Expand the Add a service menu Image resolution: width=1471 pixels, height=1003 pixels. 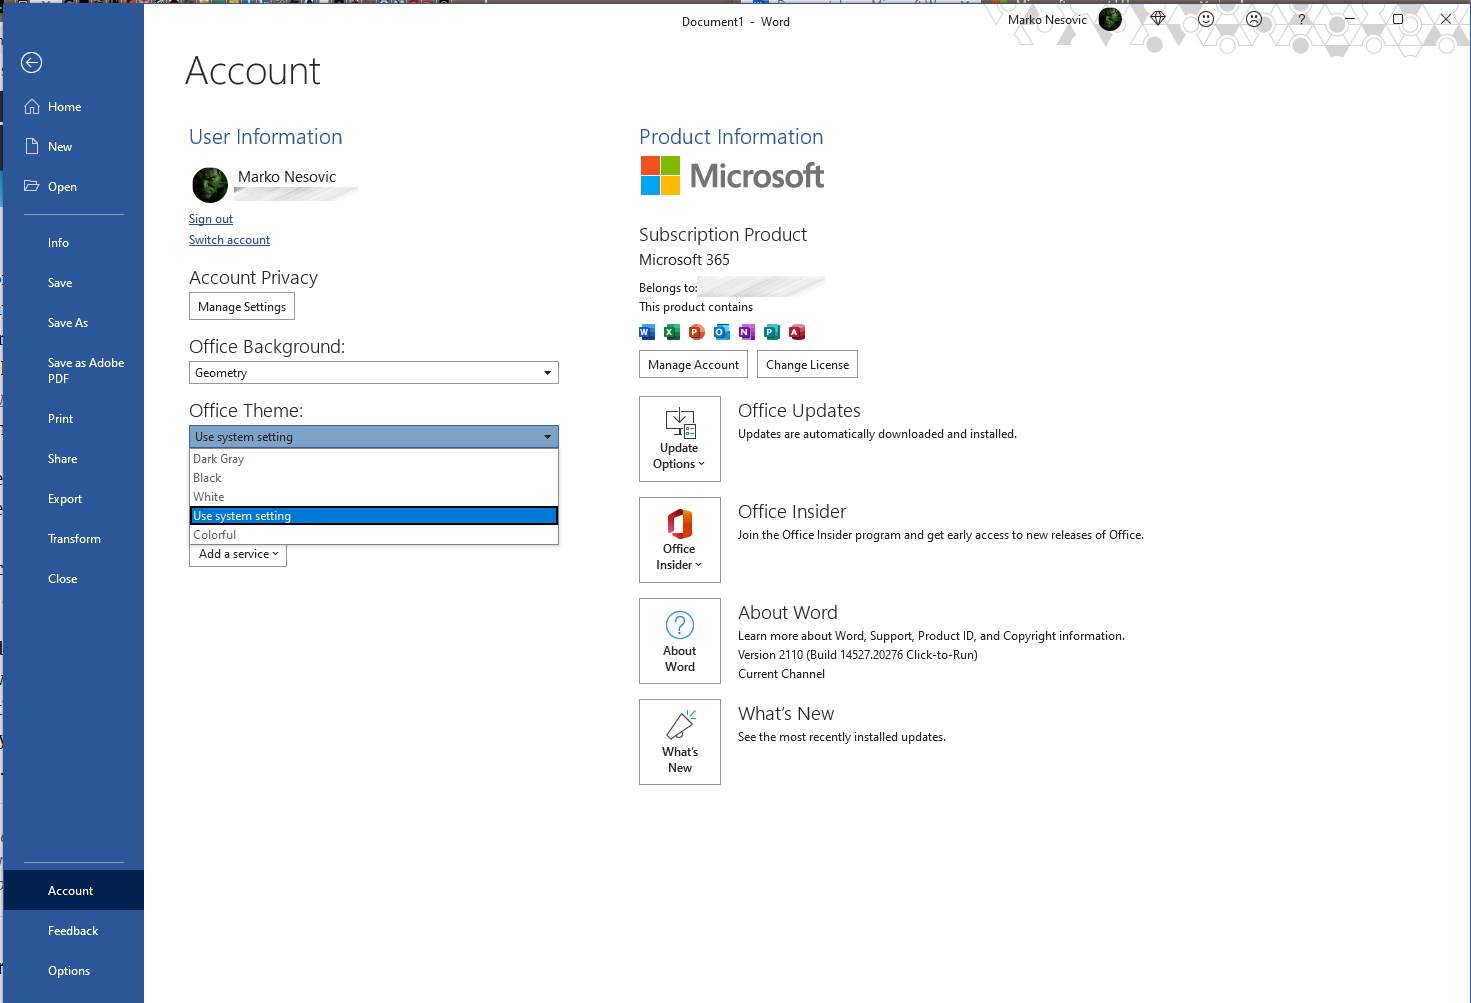pyautogui.click(x=237, y=554)
